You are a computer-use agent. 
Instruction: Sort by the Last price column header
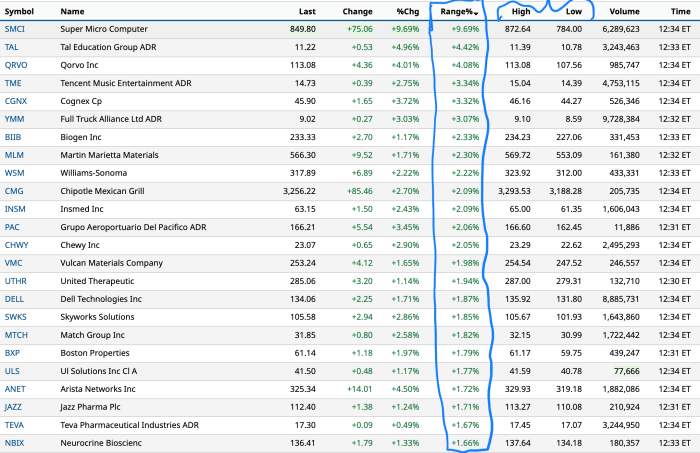click(308, 11)
